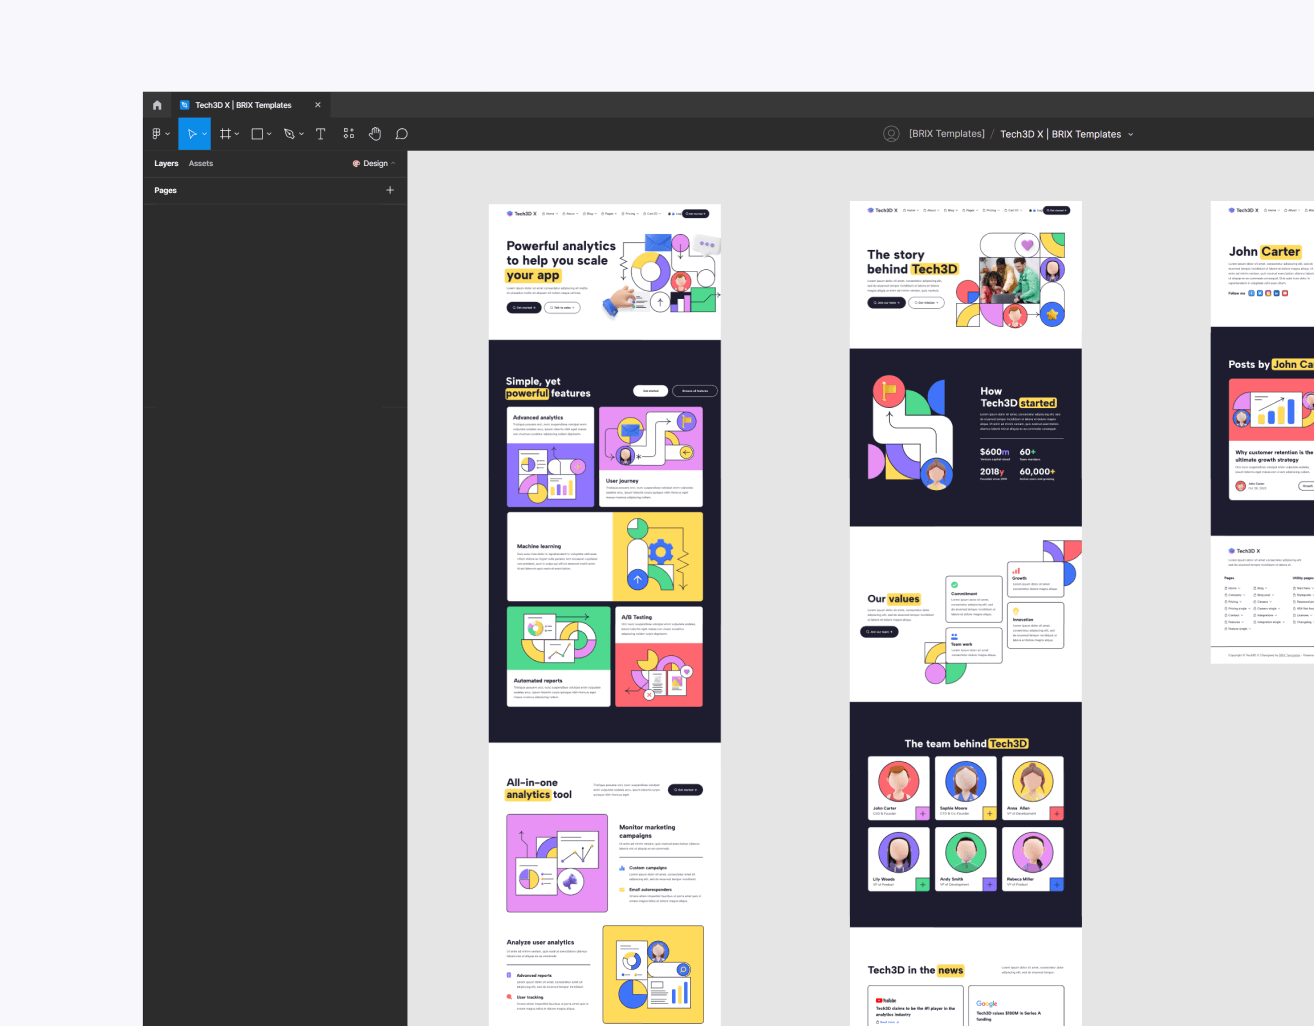Select the Automated reports feature card
The width and height of the screenshot is (1314, 1026).
coord(559,657)
